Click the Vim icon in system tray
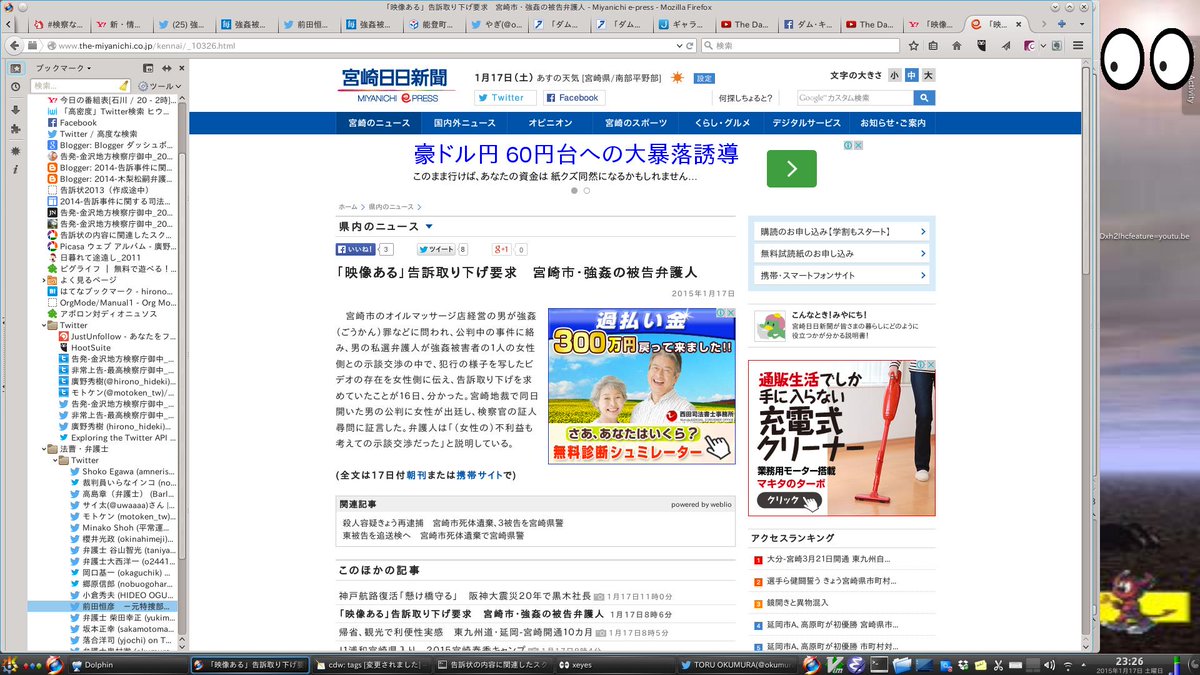 coord(836,664)
